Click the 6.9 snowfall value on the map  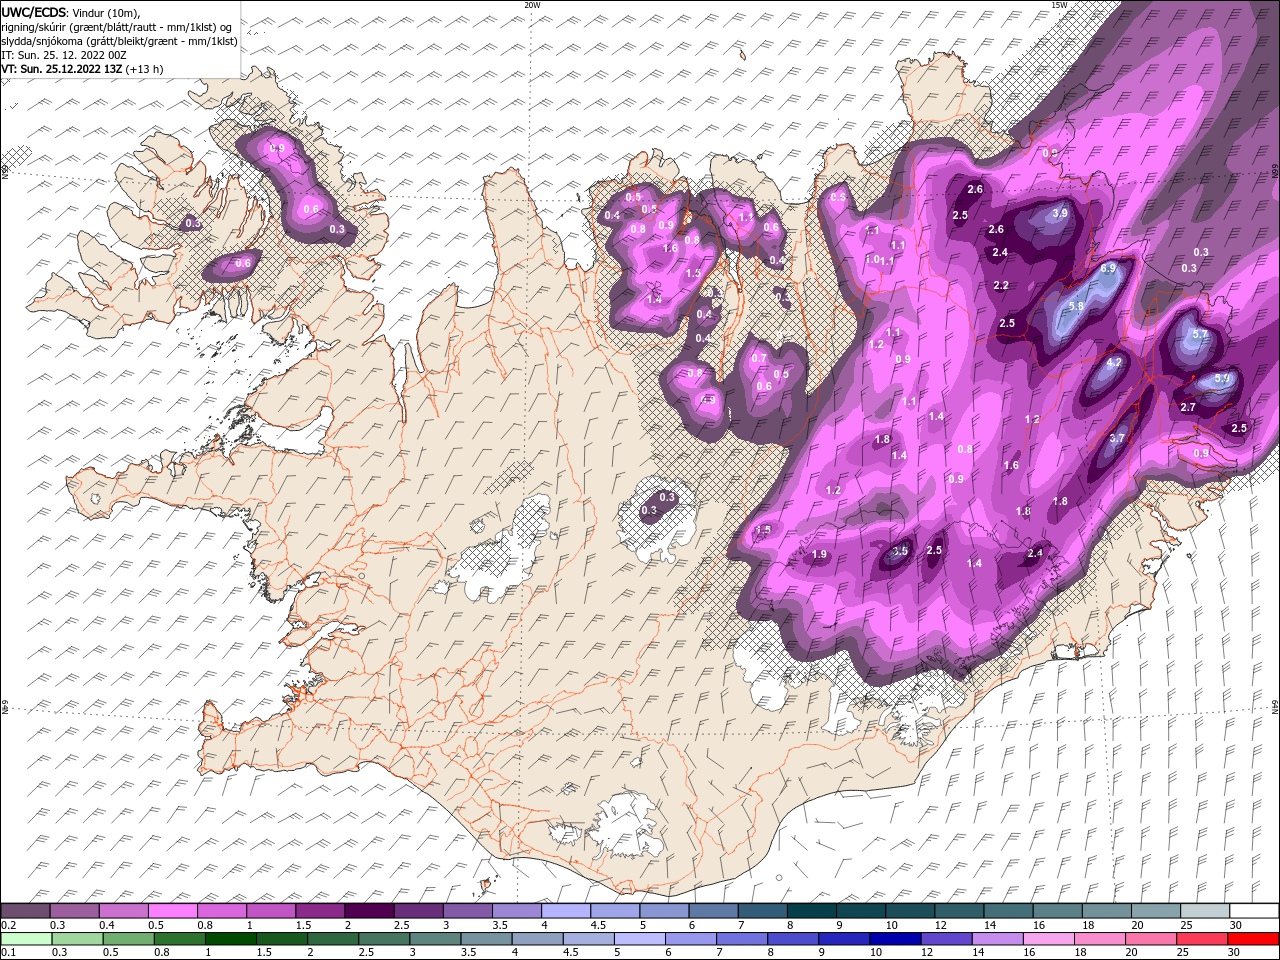[x=1107, y=269]
